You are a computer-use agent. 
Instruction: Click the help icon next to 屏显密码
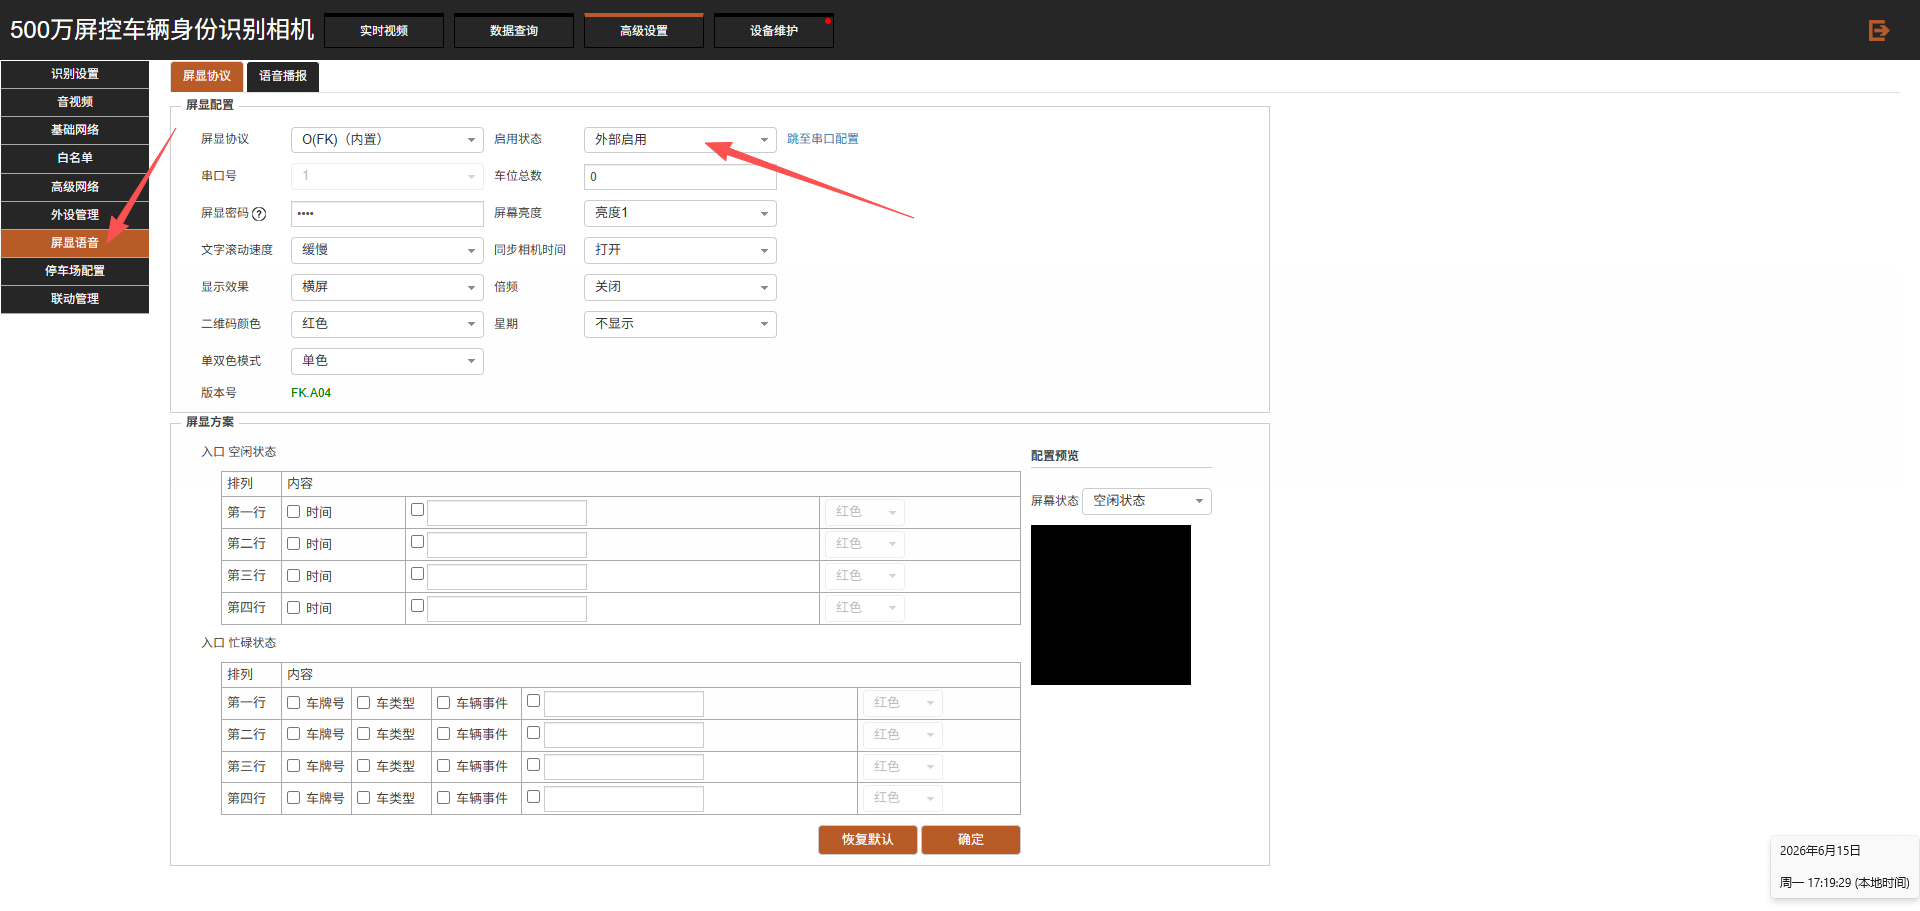tap(259, 213)
